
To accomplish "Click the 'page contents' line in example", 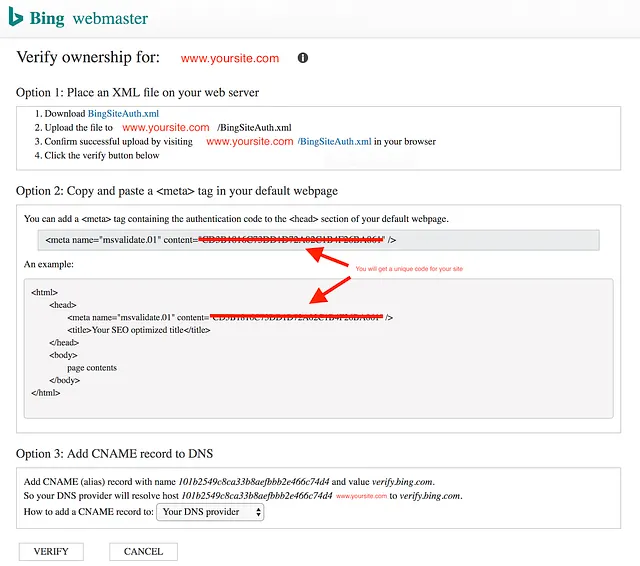I will (x=92, y=368).
